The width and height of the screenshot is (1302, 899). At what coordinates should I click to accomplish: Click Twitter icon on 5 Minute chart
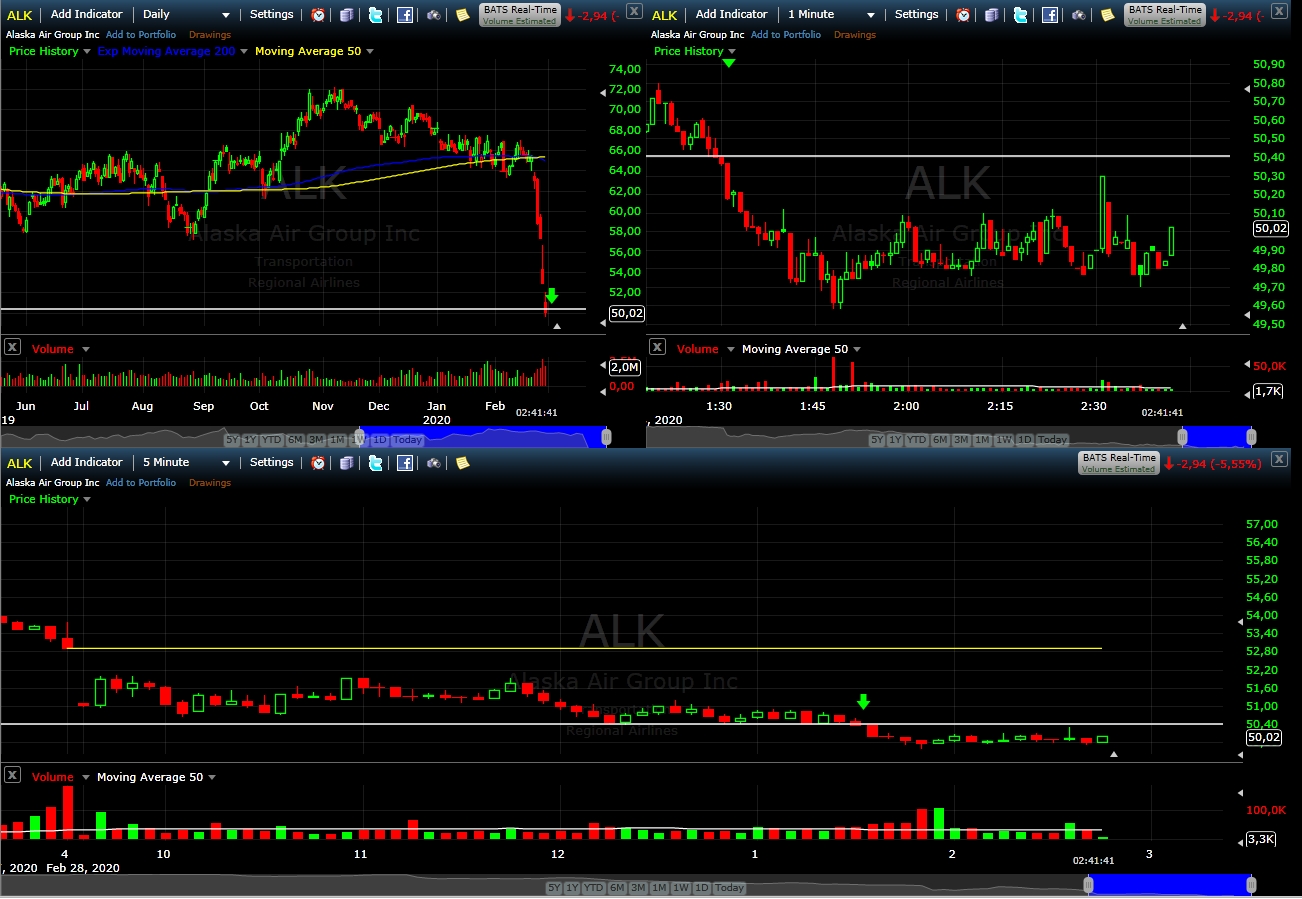[x=375, y=463]
